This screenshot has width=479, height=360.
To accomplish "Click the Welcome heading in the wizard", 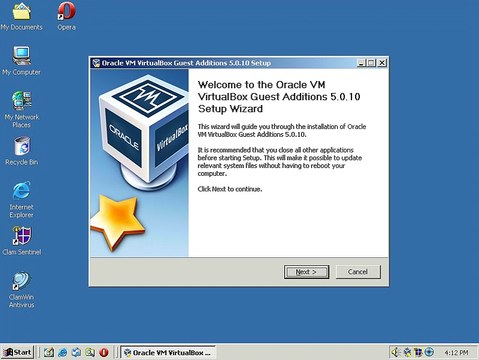I will click(279, 97).
